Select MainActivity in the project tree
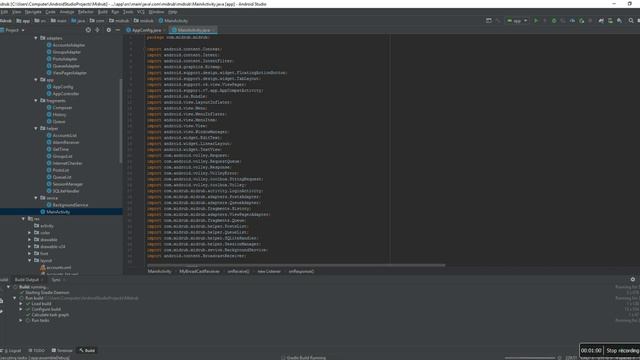This screenshot has width=640, height=360. [x=55, y=211]
